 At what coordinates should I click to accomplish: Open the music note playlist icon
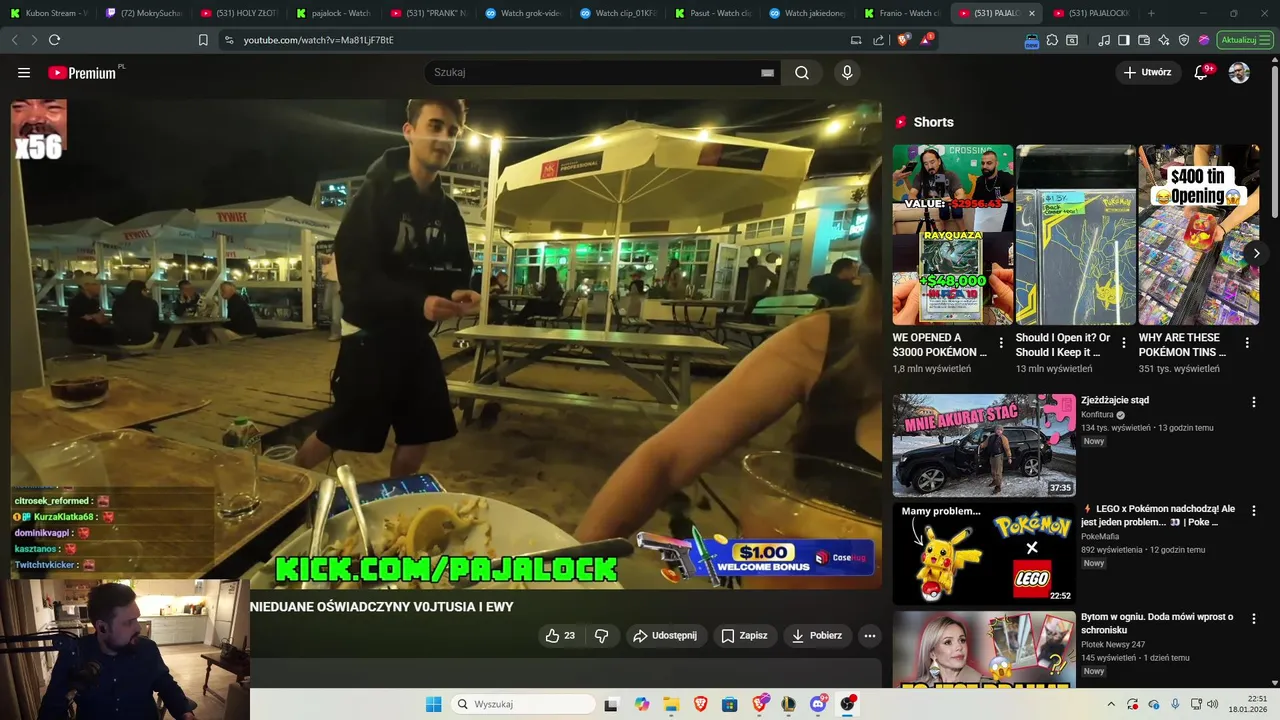1104,40
